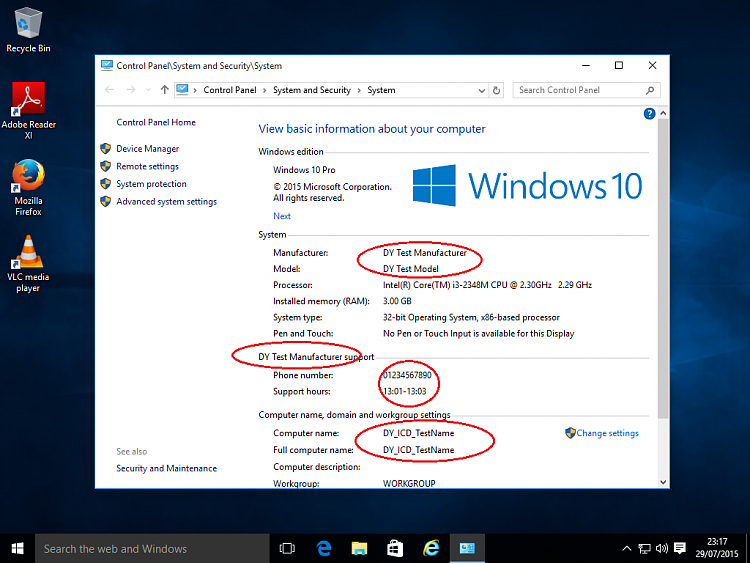Click the shield icon beside Device Manager
Image resolution: width=750 pixels, height=563 pixels.
(106, 148)
